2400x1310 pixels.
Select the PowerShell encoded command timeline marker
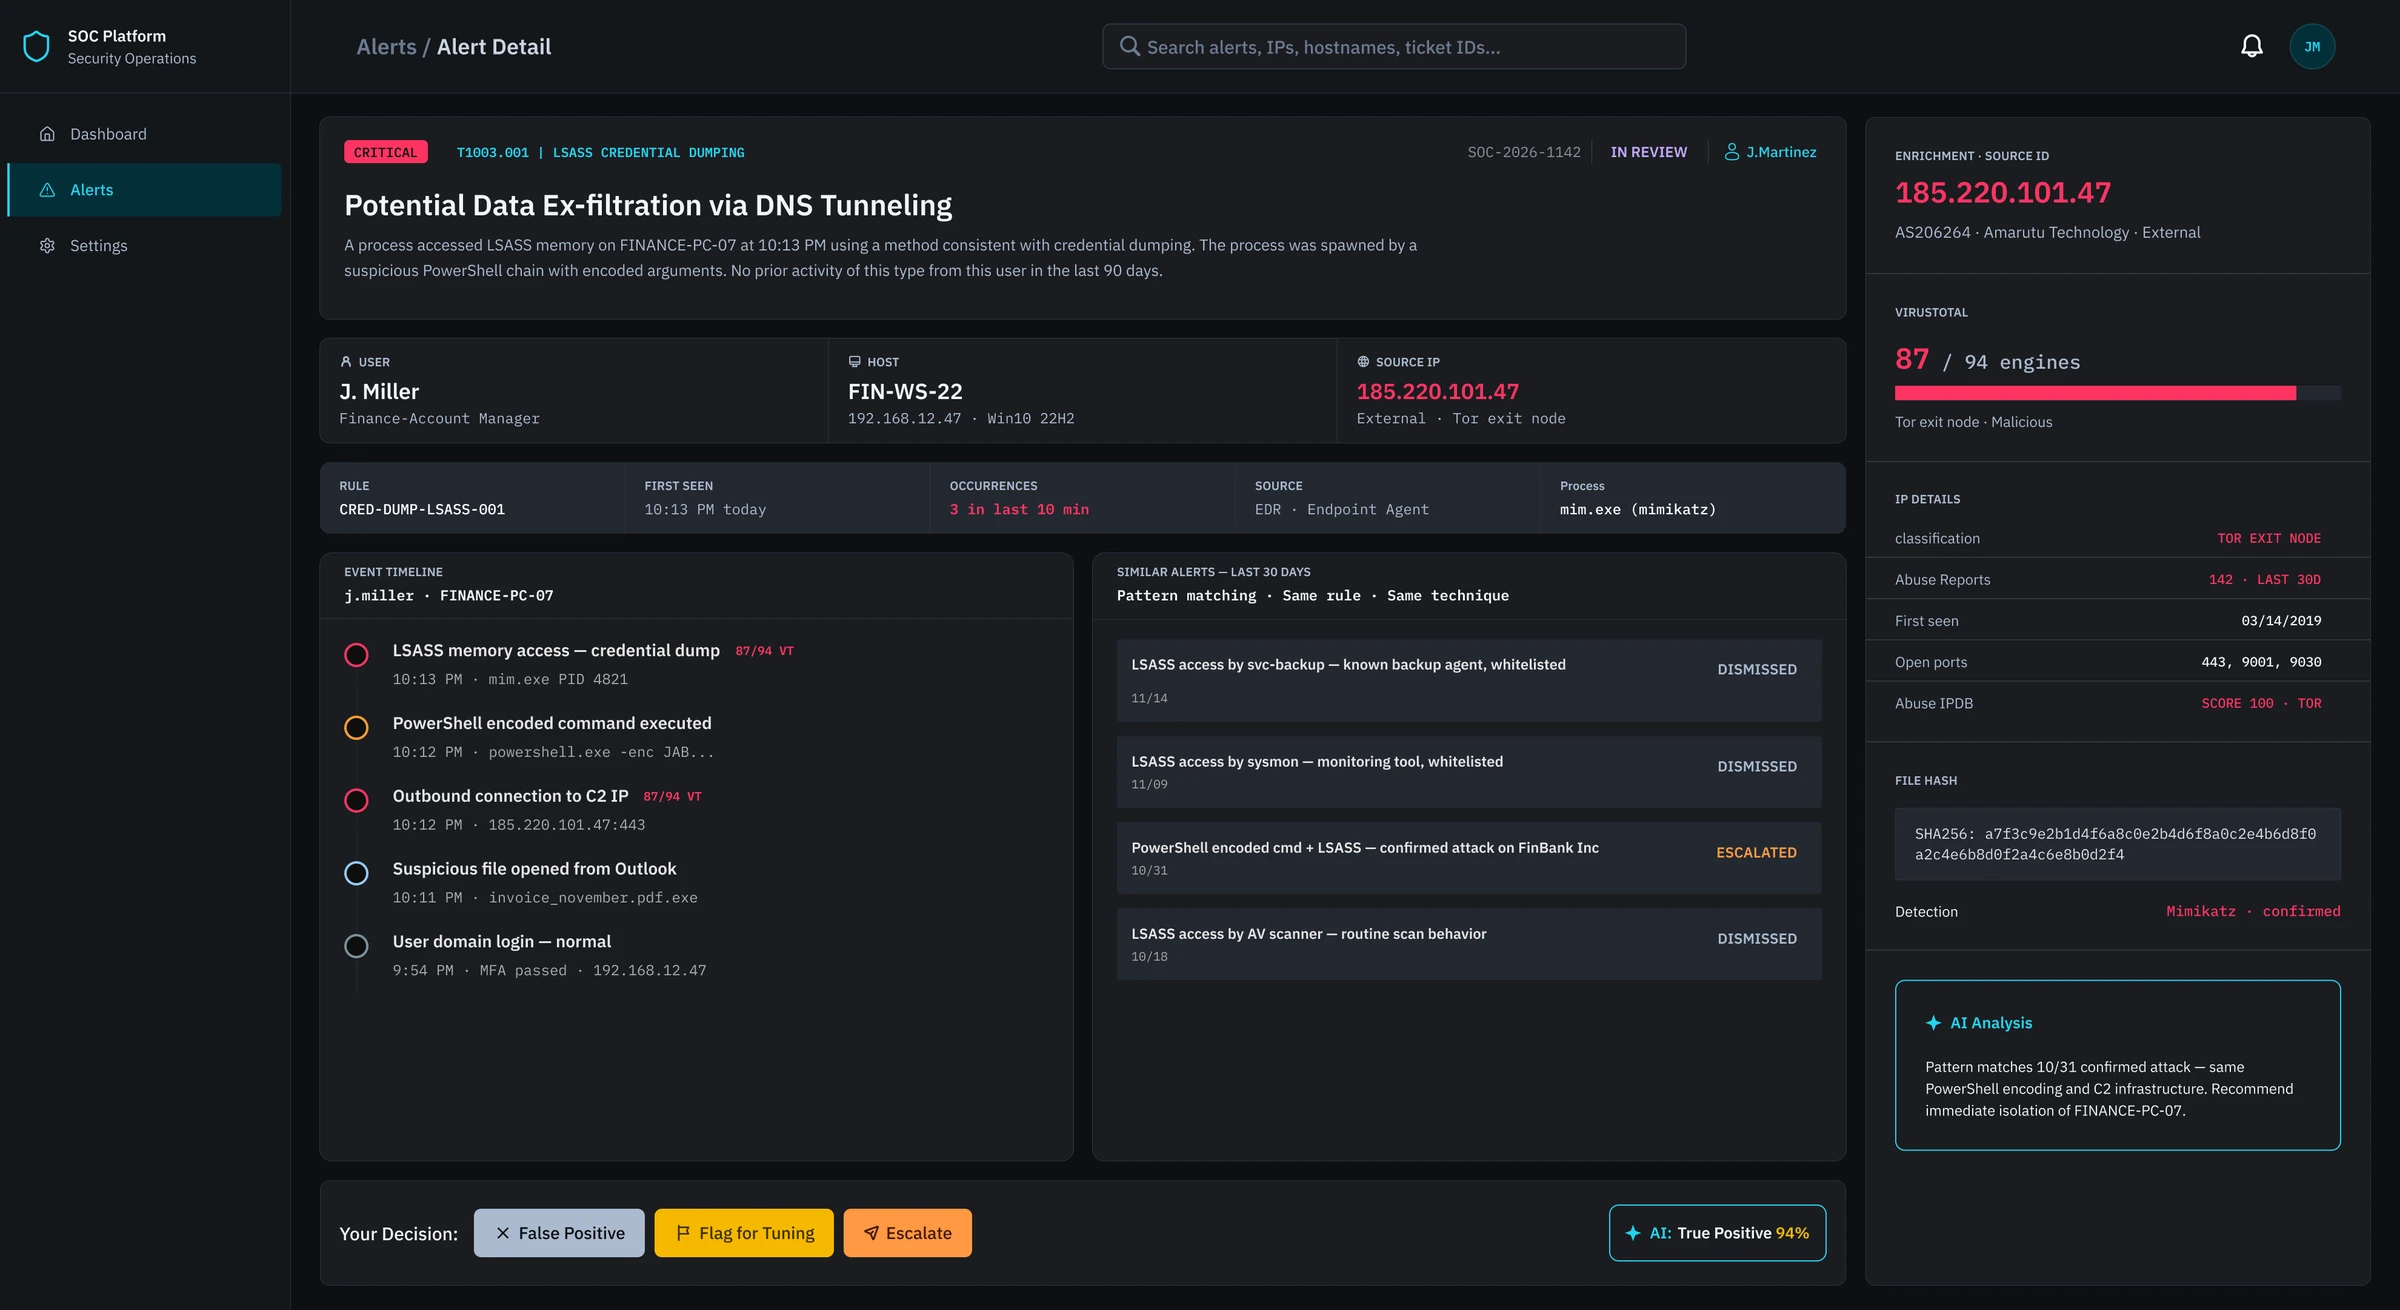click(x=356, y=728)
